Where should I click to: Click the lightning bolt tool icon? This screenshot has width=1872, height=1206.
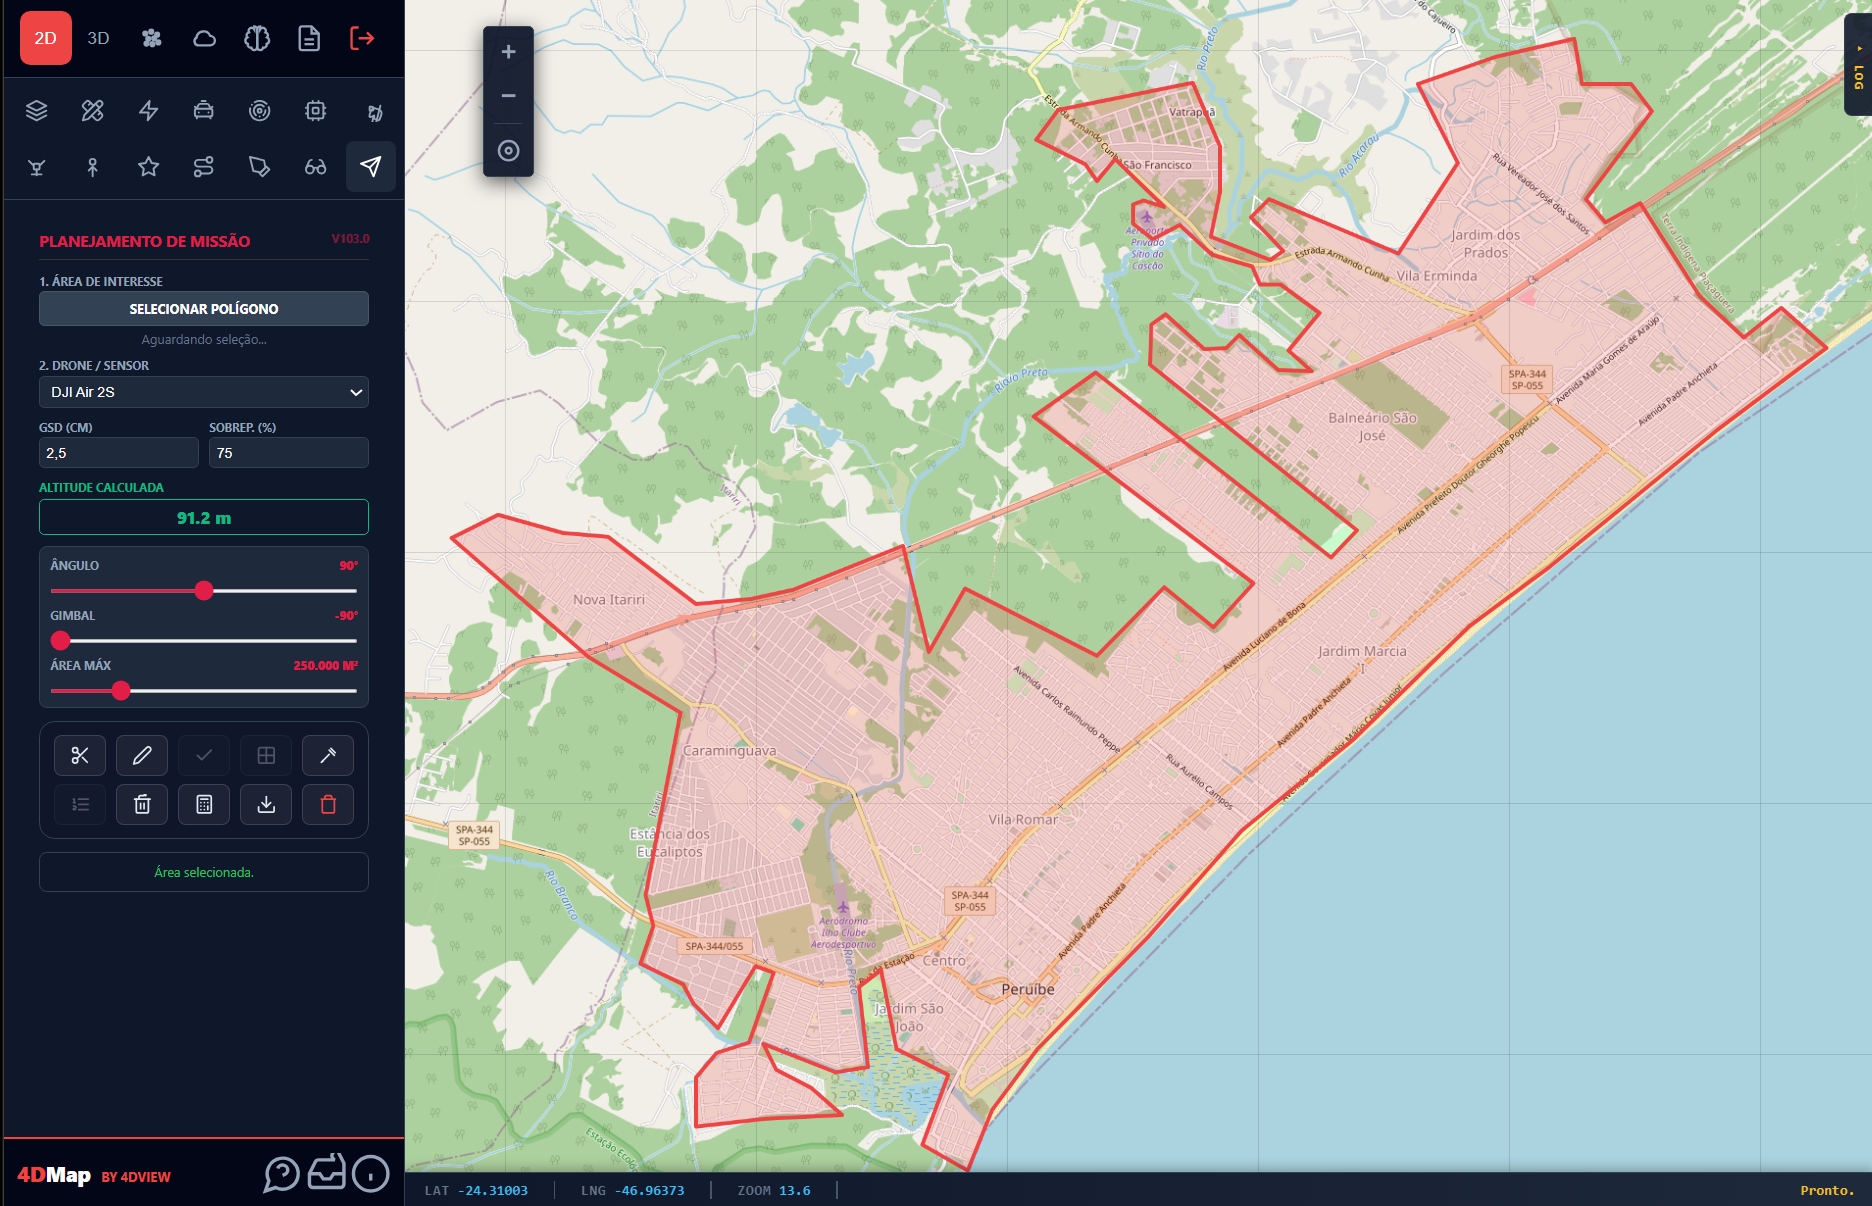pyautogui.click(x=148, y=111)
